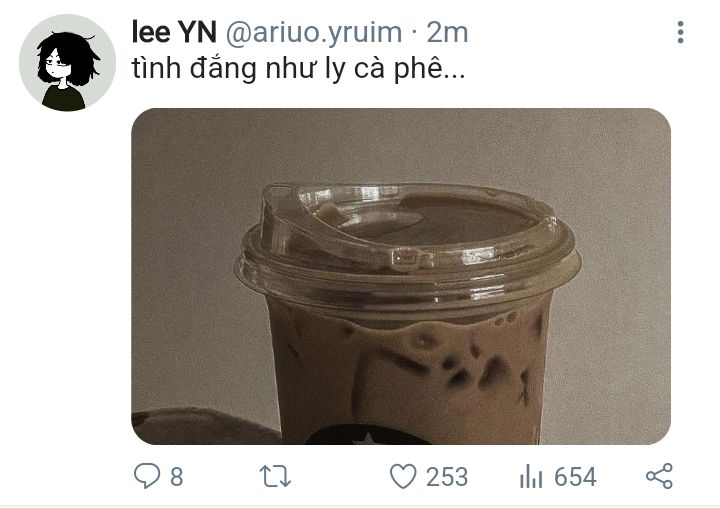Open the three-dot more options menu

pos(680,32)
